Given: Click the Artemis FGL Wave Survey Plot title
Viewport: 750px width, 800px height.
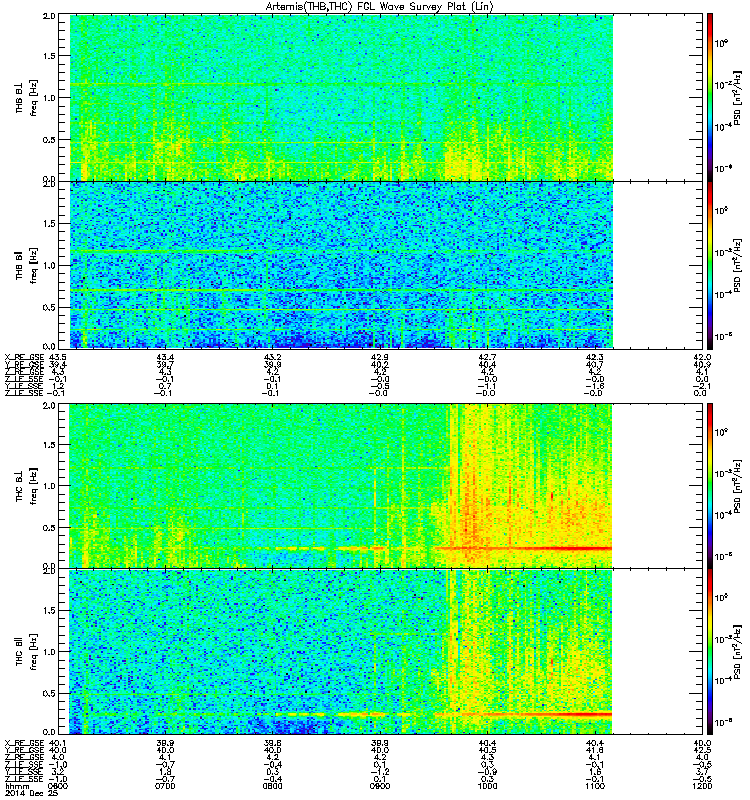Looking at the screenshot, I should (x=379, y=6).
